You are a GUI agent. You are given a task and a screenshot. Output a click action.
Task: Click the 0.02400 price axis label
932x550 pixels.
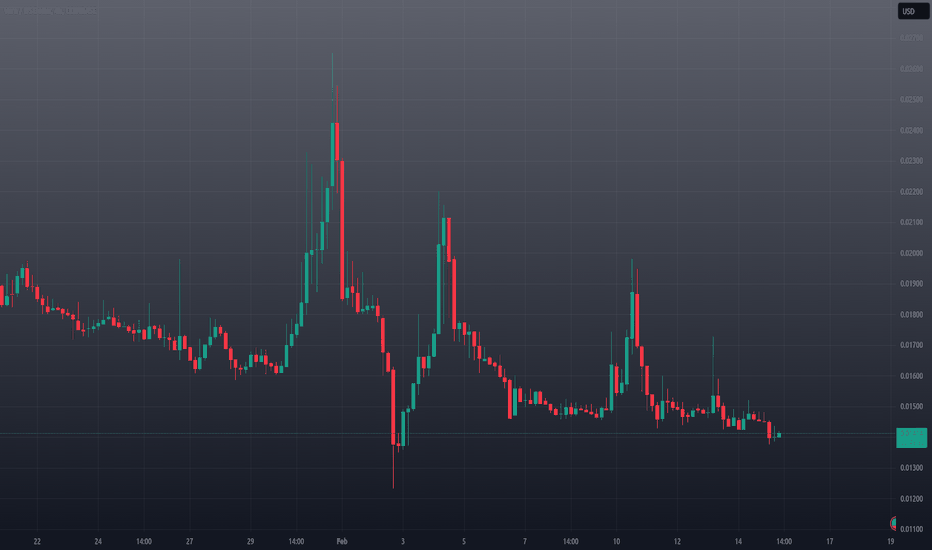coord(911,130)
